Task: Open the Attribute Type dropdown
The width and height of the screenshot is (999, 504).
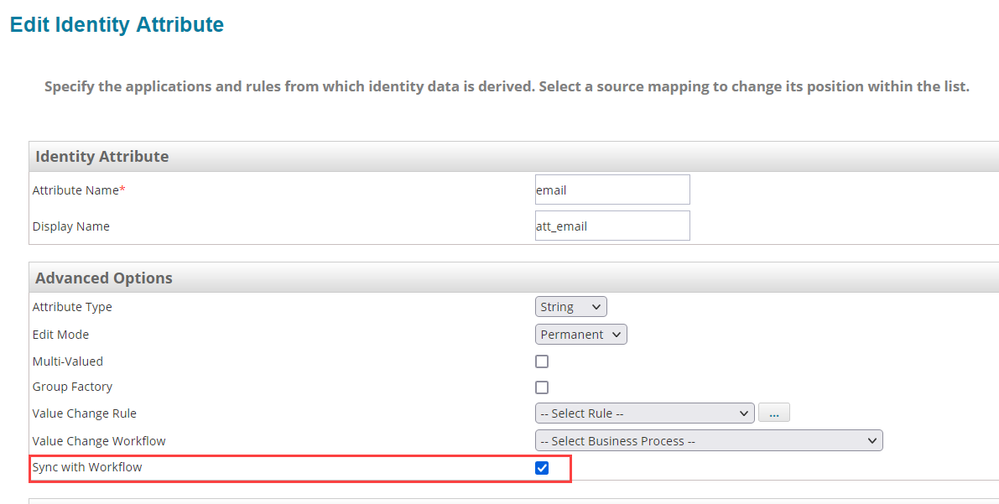Action: 571,307
